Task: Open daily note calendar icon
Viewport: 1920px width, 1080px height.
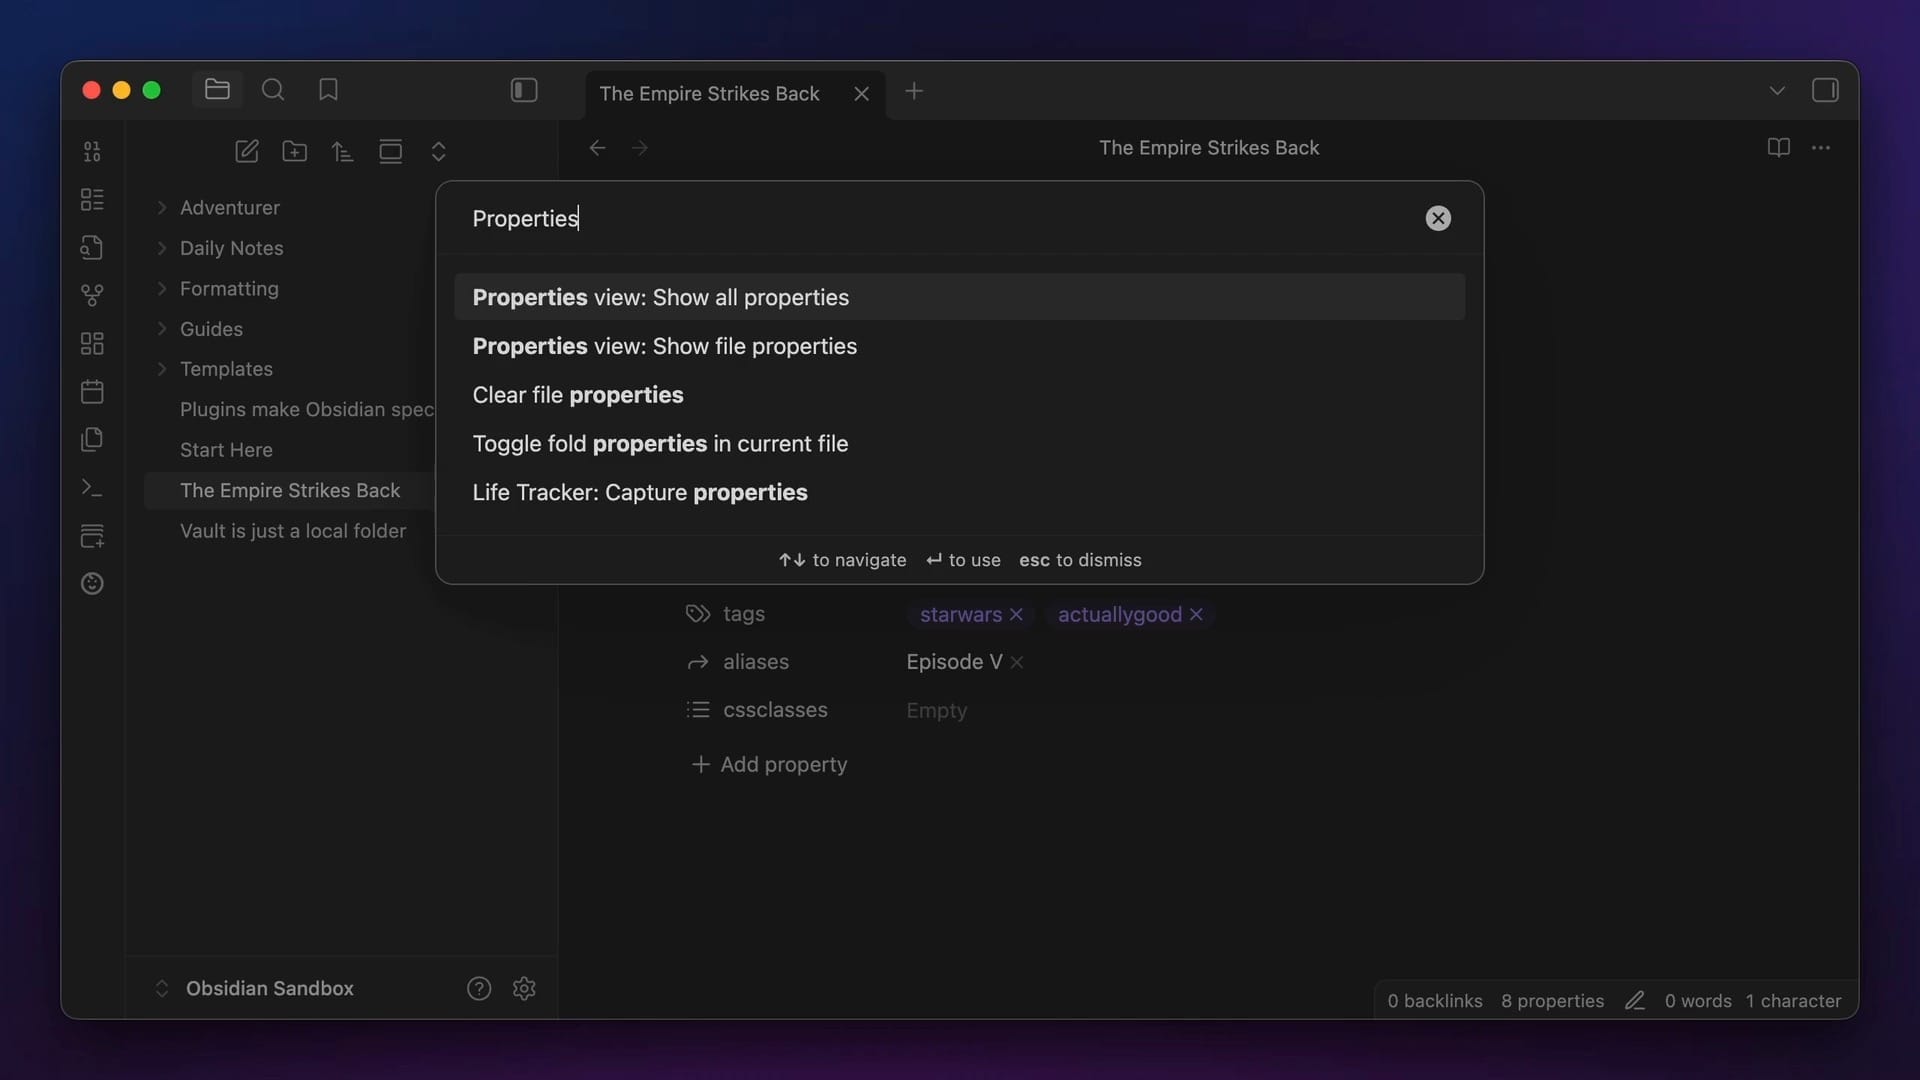Action: coord(92,391)
